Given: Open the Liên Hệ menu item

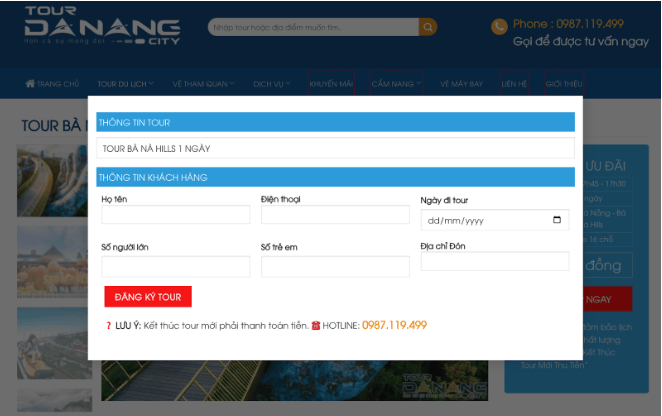Looking at the screenshot, I should 514,84.
